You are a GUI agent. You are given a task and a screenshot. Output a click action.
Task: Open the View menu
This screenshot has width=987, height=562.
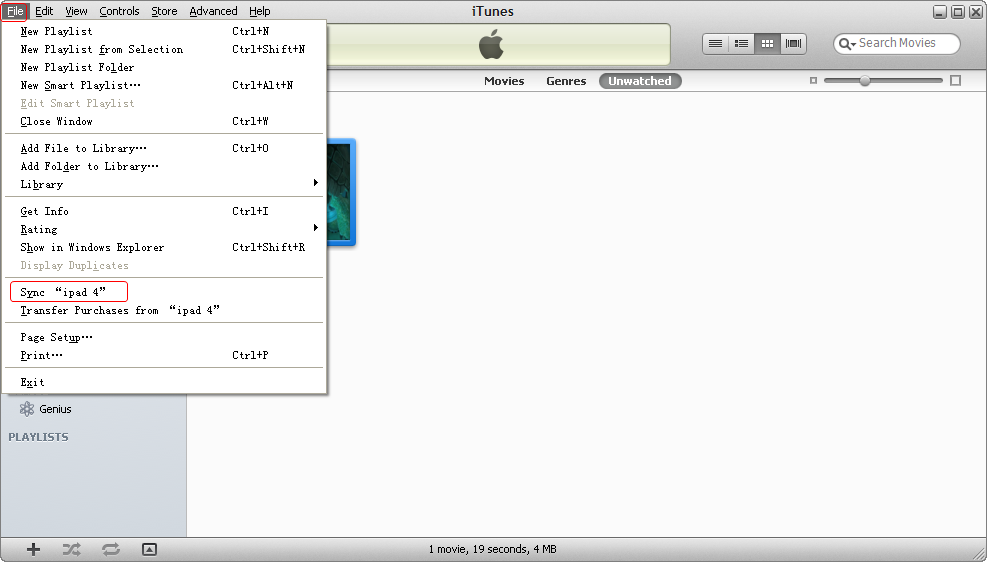[x=76, y=11]
